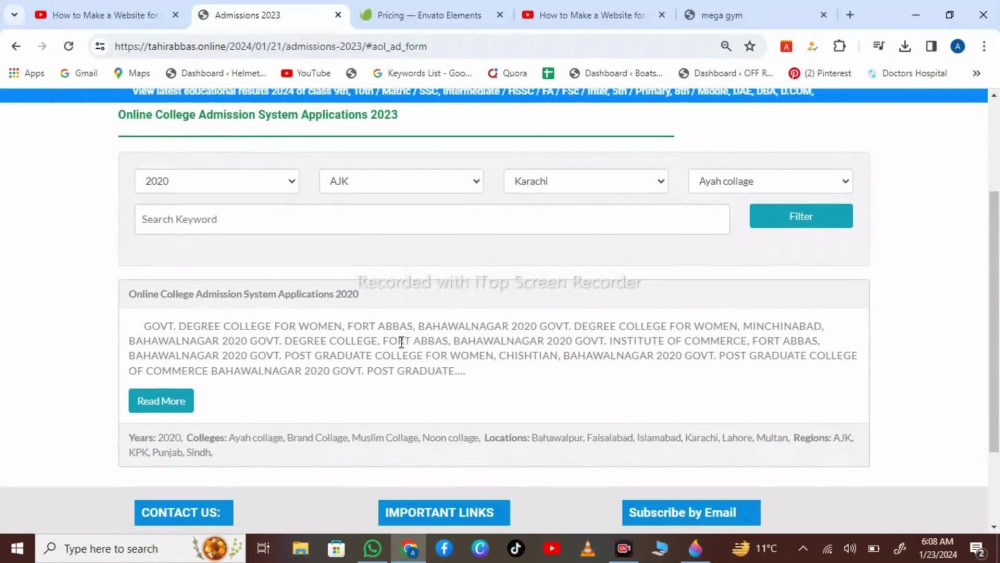Screen dimensions: 1000x563
Task: Open Facebook from taskbar
Action: coord(444,548)
